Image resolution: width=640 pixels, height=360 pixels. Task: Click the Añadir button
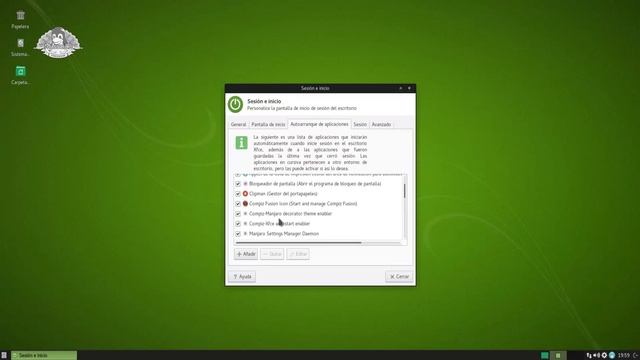click(246, 254)
